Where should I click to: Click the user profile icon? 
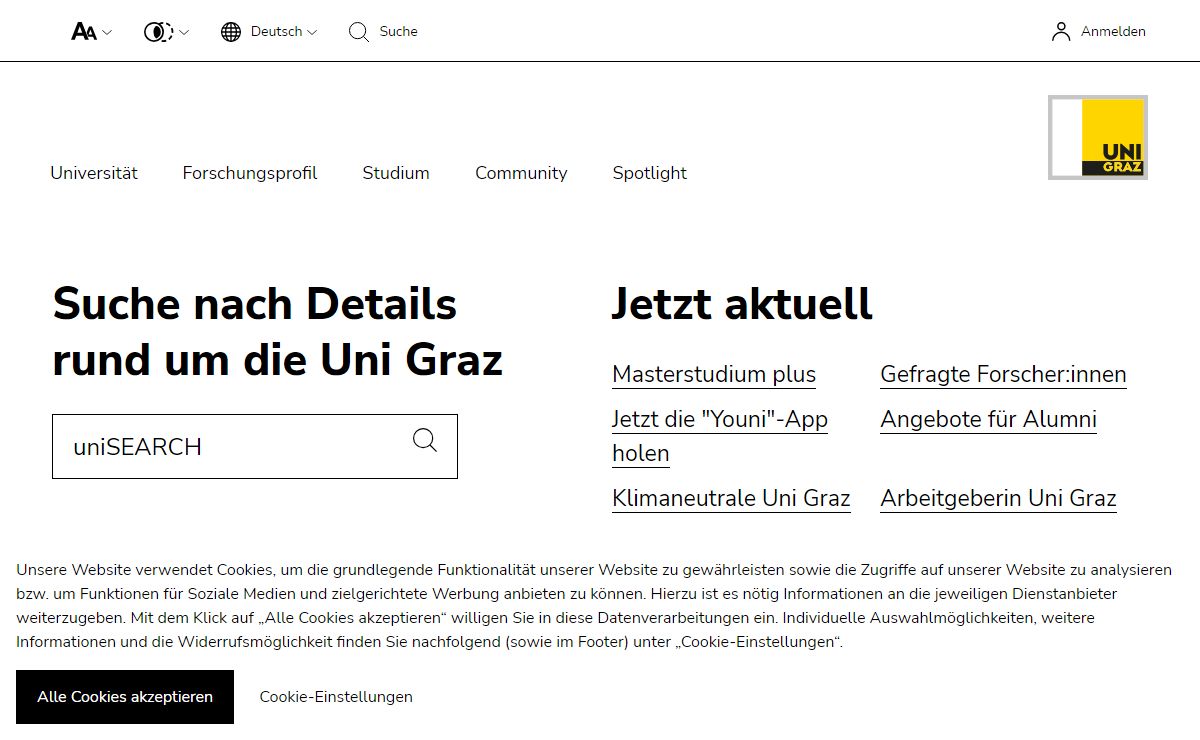click(x=1061, y=32)
